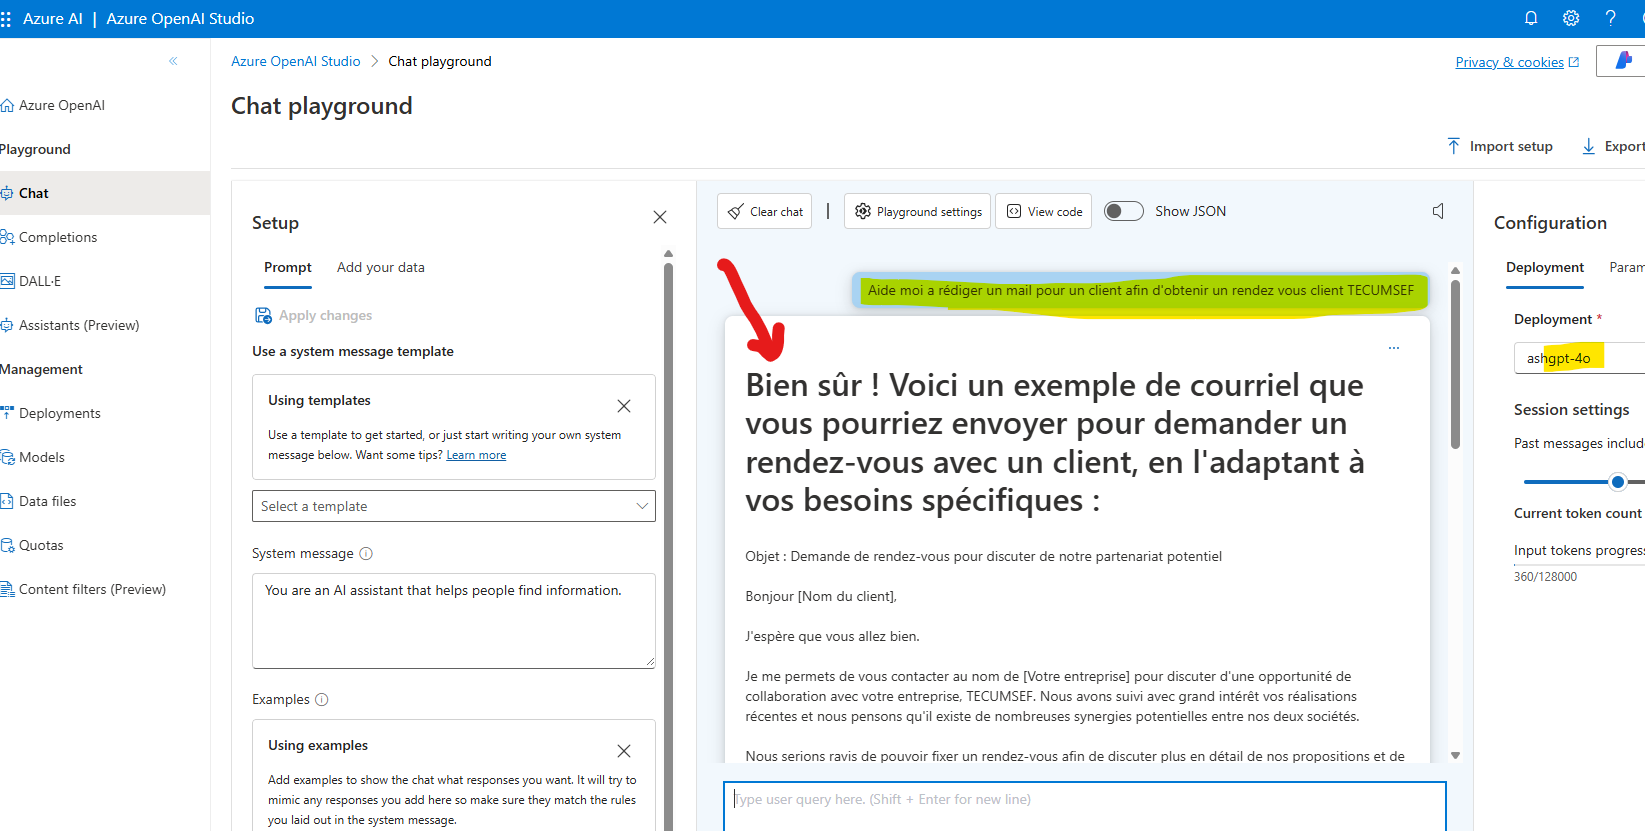Click the speaker icon in chat toolbar

pyautogui.click(x=1439, y=211)
